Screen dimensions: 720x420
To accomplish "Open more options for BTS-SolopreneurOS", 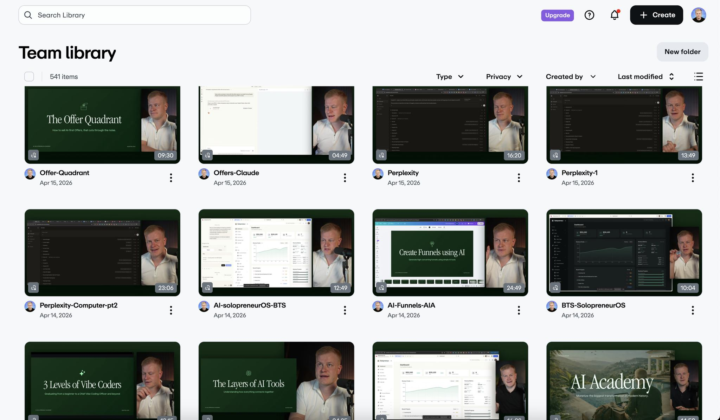I will pos(692,310).
